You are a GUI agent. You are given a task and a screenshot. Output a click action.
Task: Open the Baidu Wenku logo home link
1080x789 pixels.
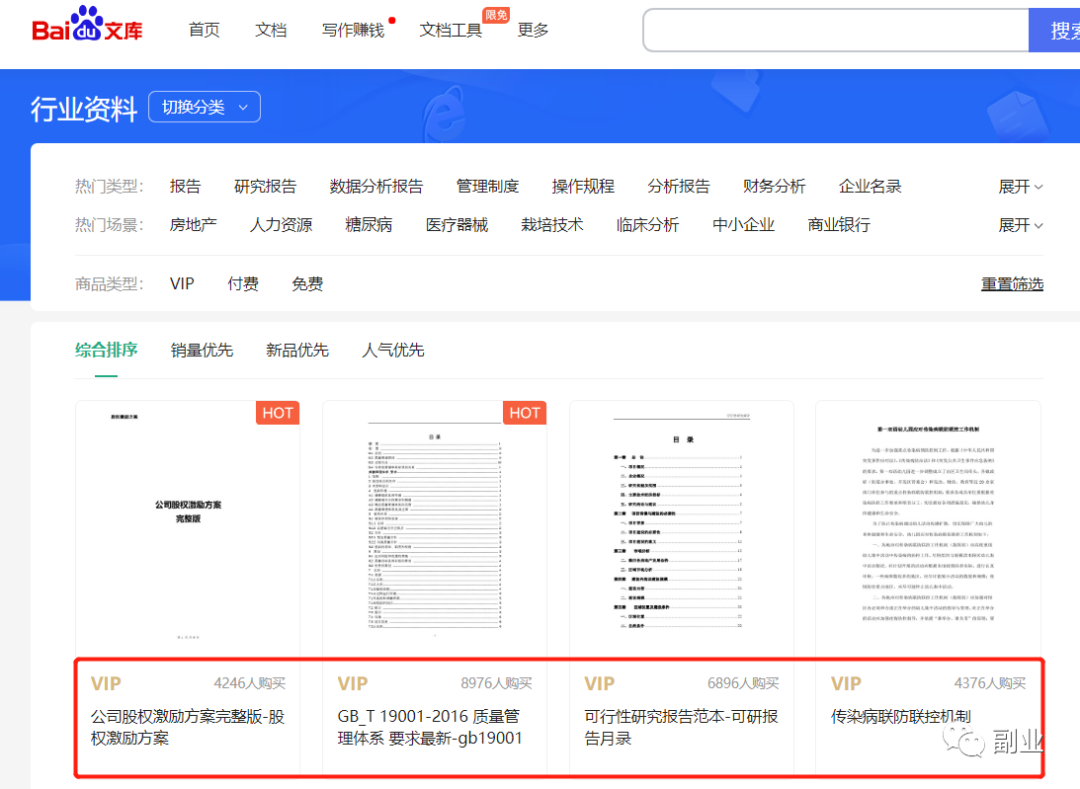87,25
